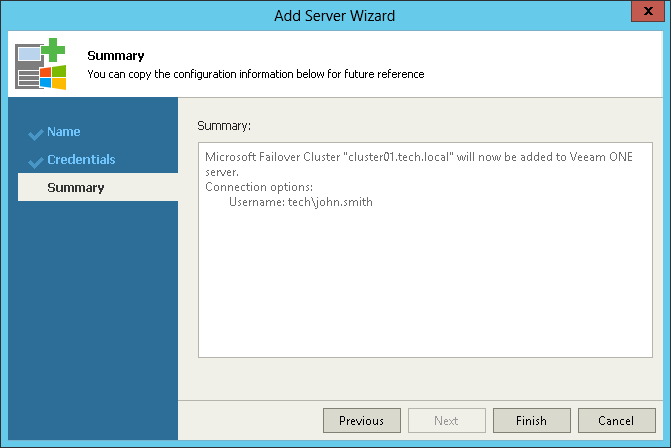671x448 pixels.
Task: Click the Summary: label above the text box
Action: 224,126
